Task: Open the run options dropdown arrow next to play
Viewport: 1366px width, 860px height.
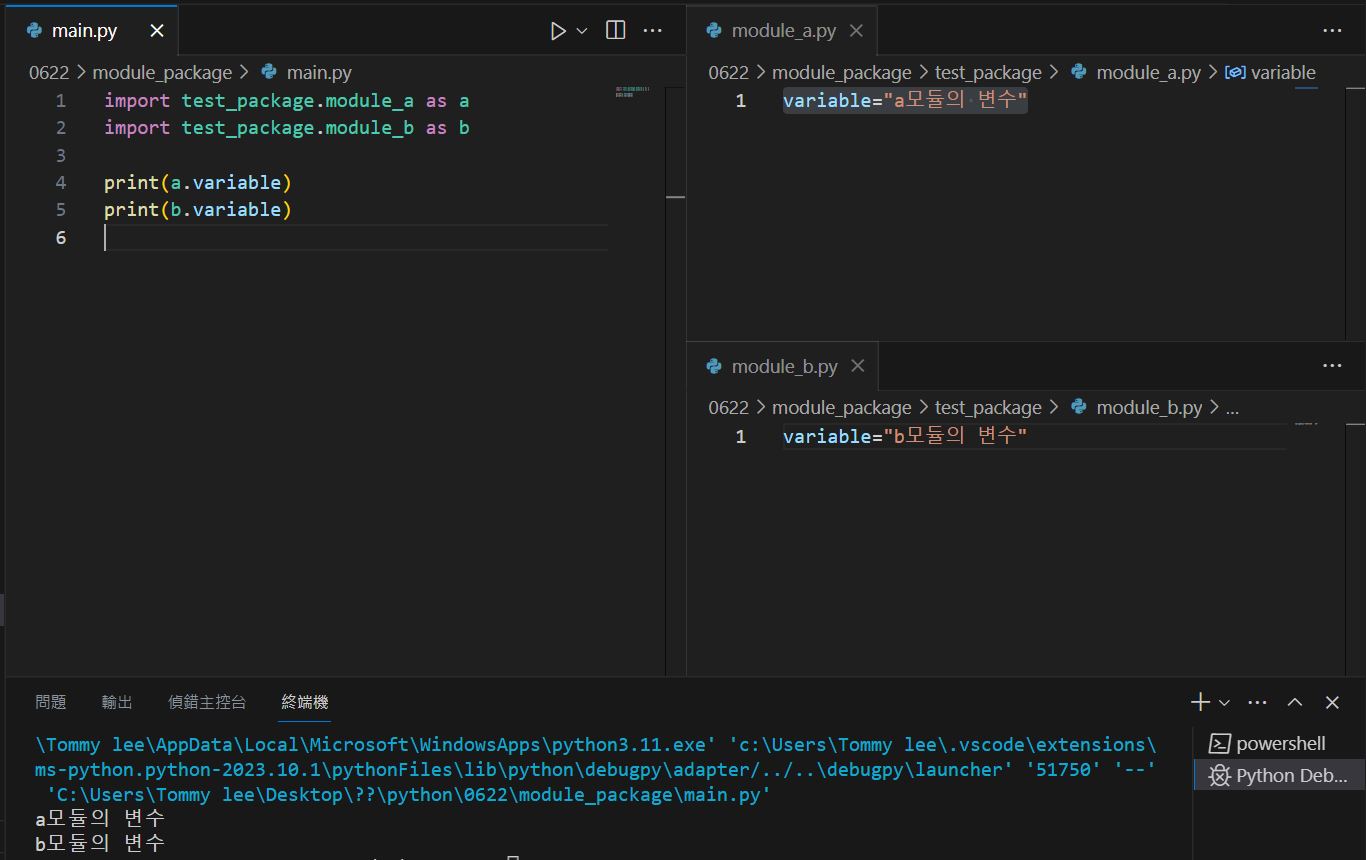Action: pyautogui.click(x=582, y=31)
